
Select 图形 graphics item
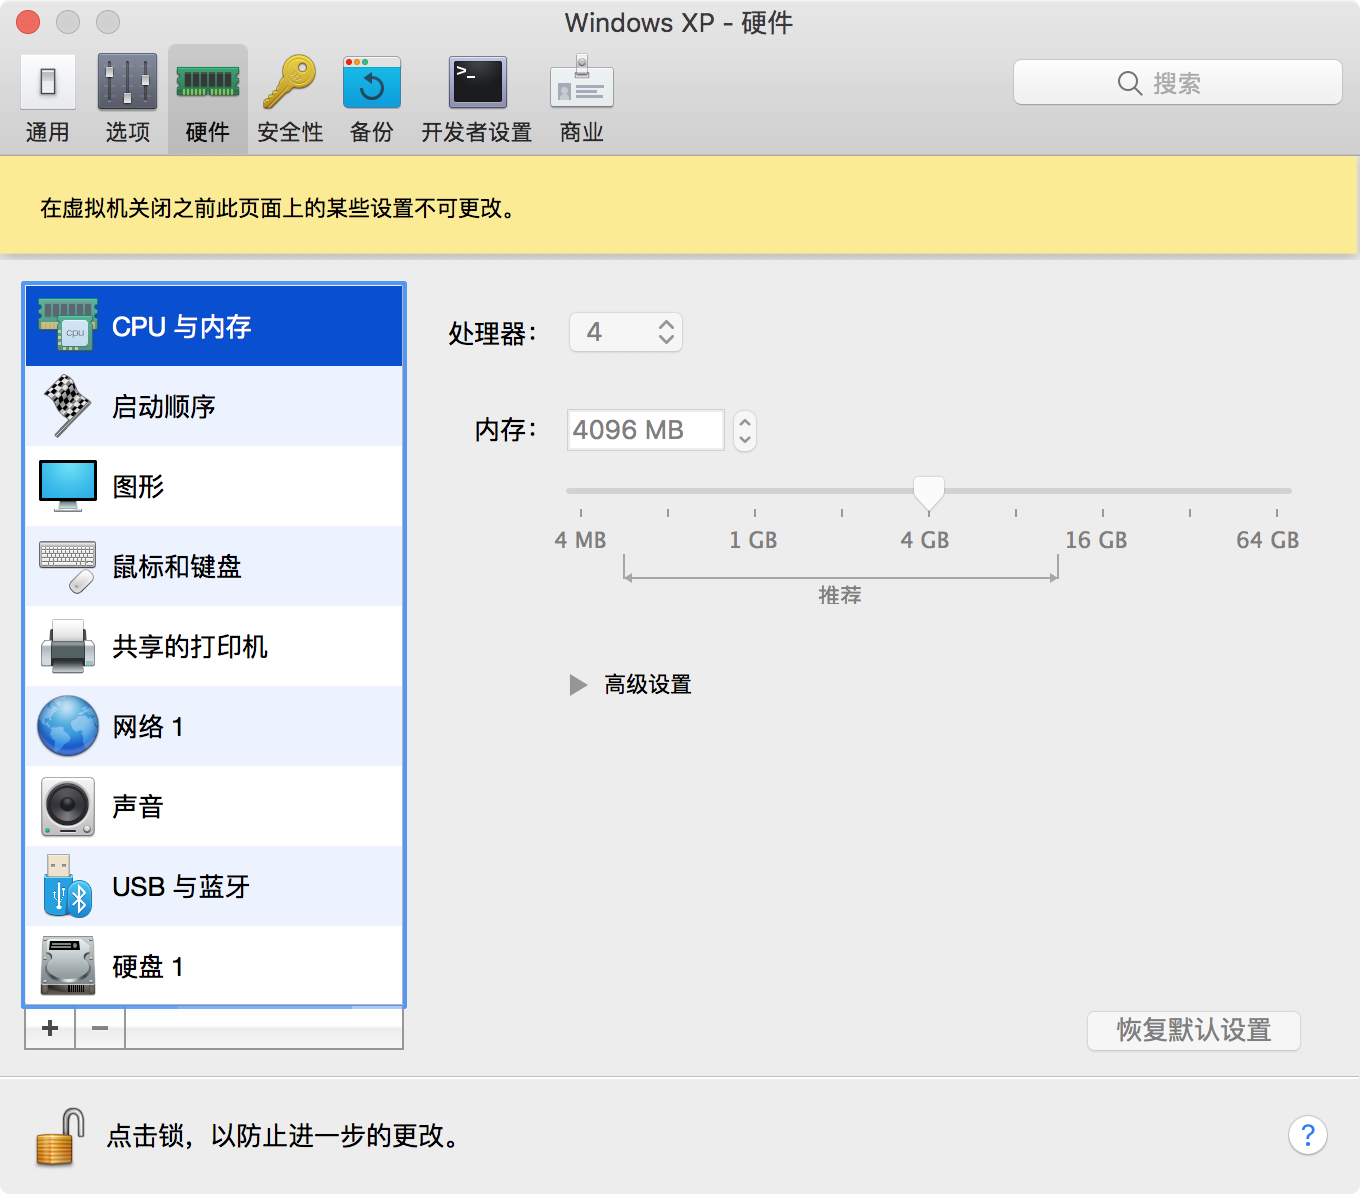point(214,486)
